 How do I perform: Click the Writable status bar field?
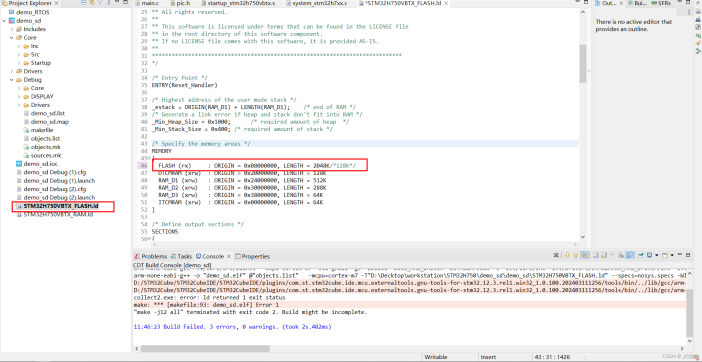(x=436, y=357)
